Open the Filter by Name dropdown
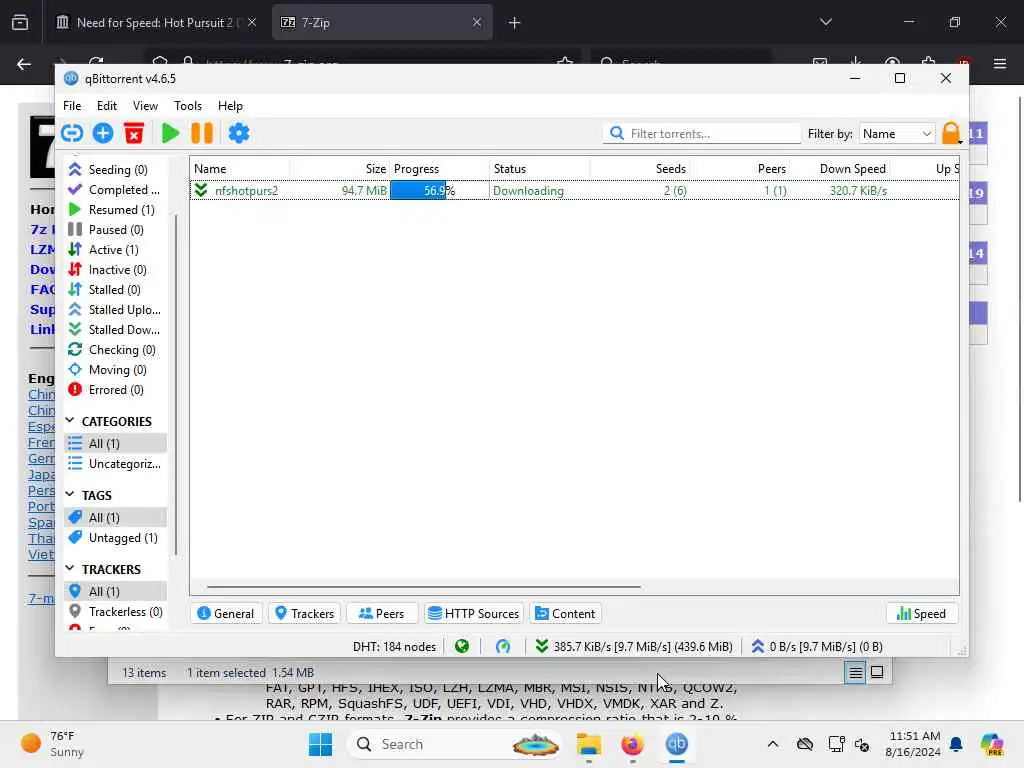The height and width of the screenshot is (768, 1024). (897, 133)
